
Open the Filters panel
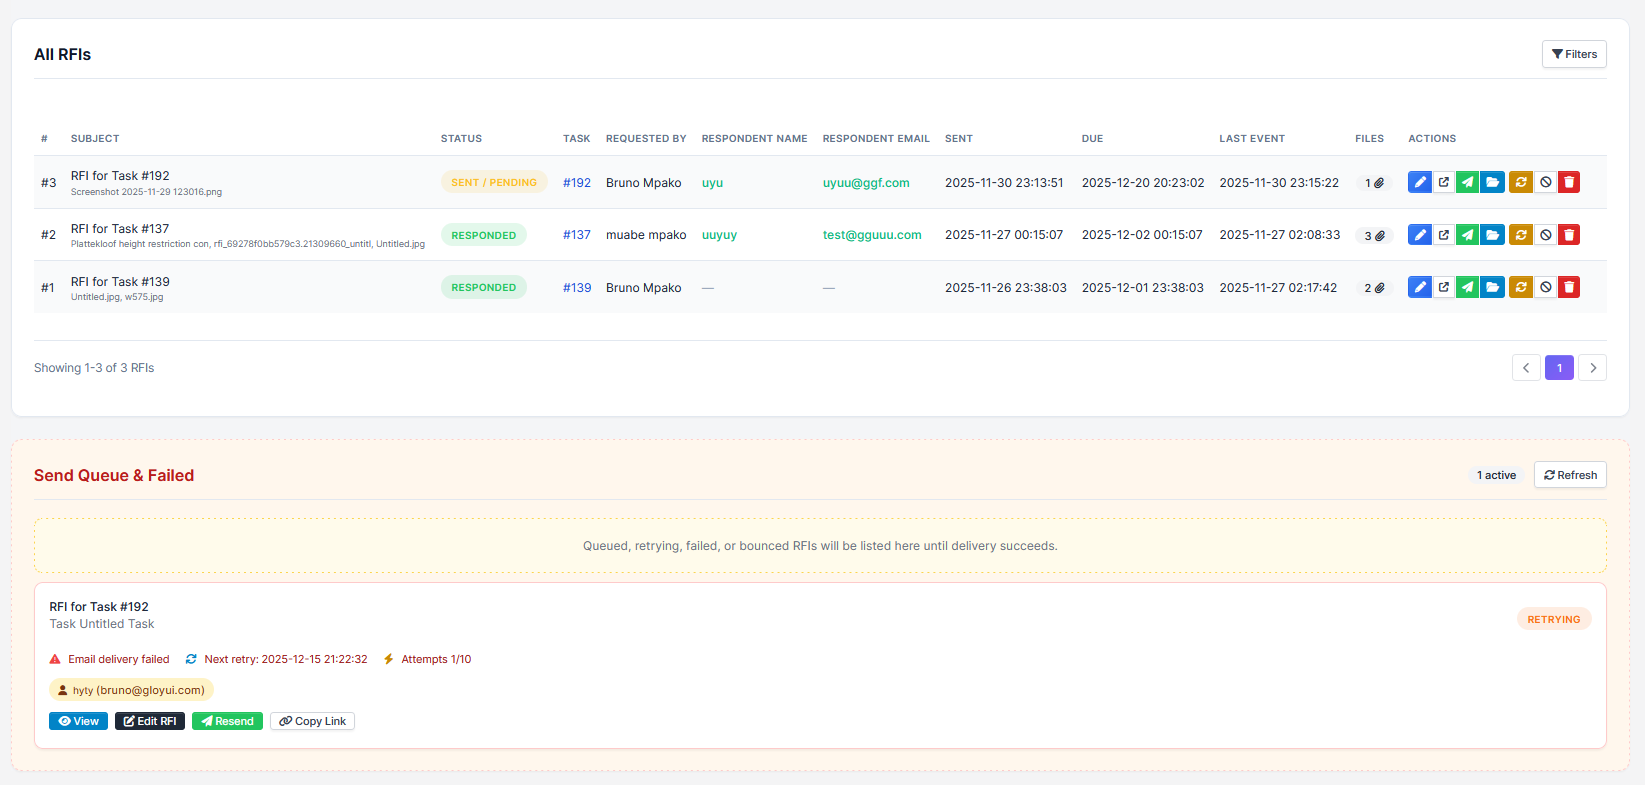click(1574, 54)
